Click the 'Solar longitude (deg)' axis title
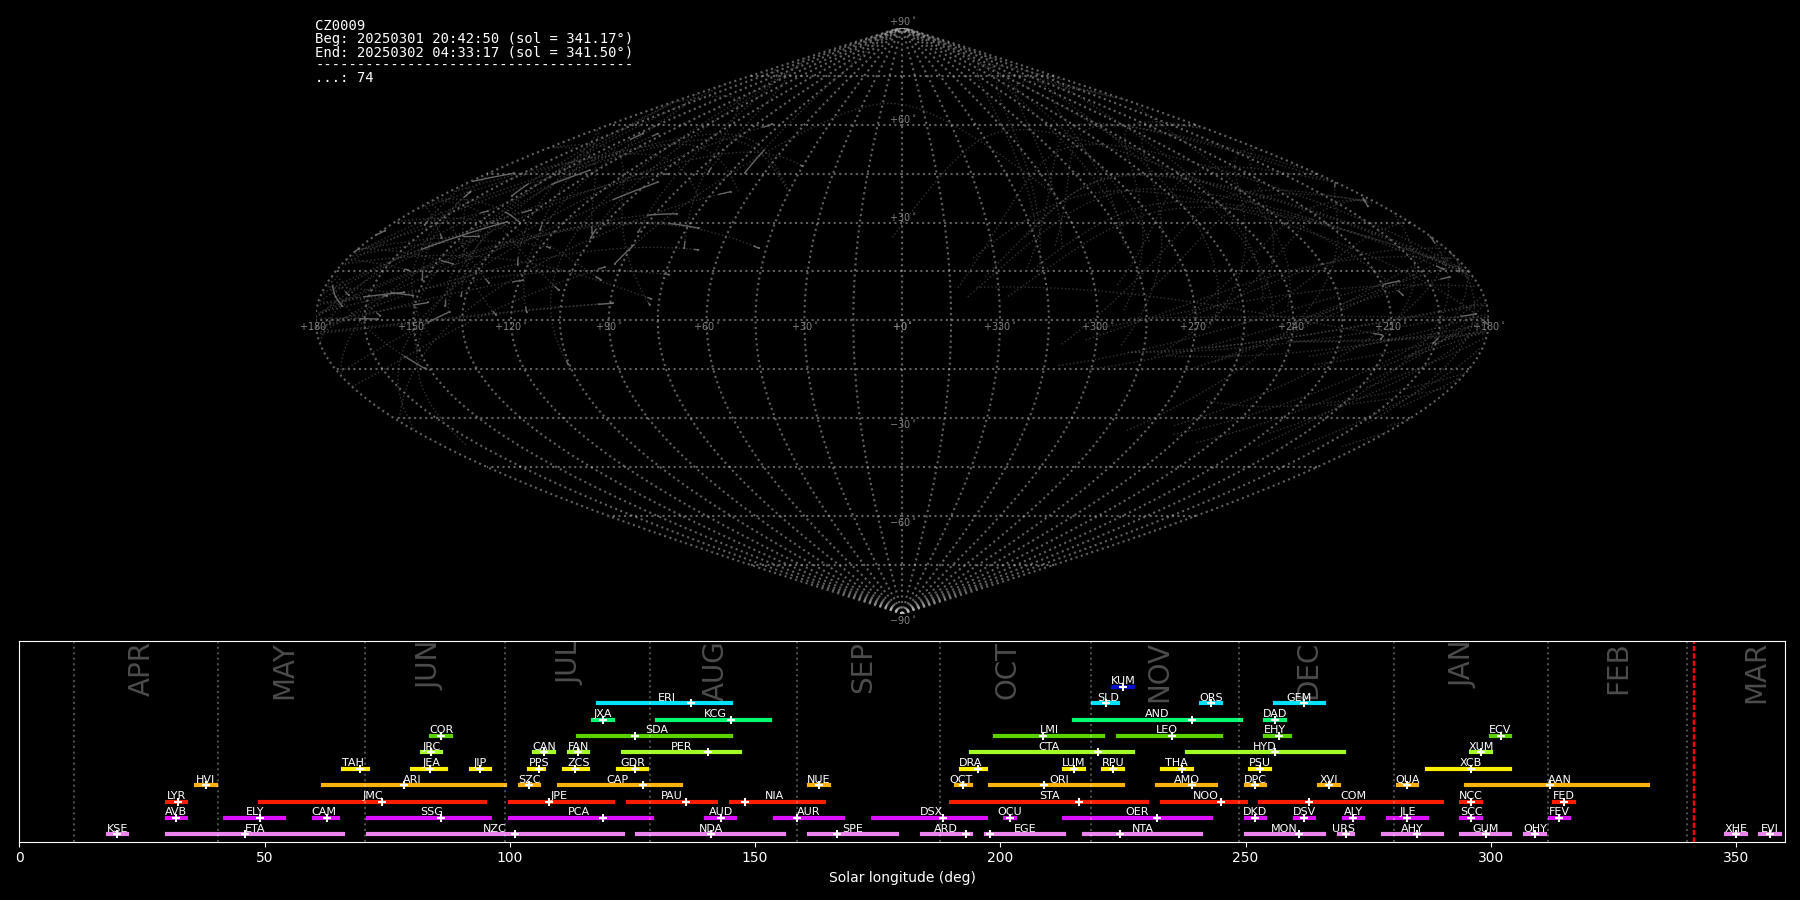1800x900 pixels. [902, 878]
